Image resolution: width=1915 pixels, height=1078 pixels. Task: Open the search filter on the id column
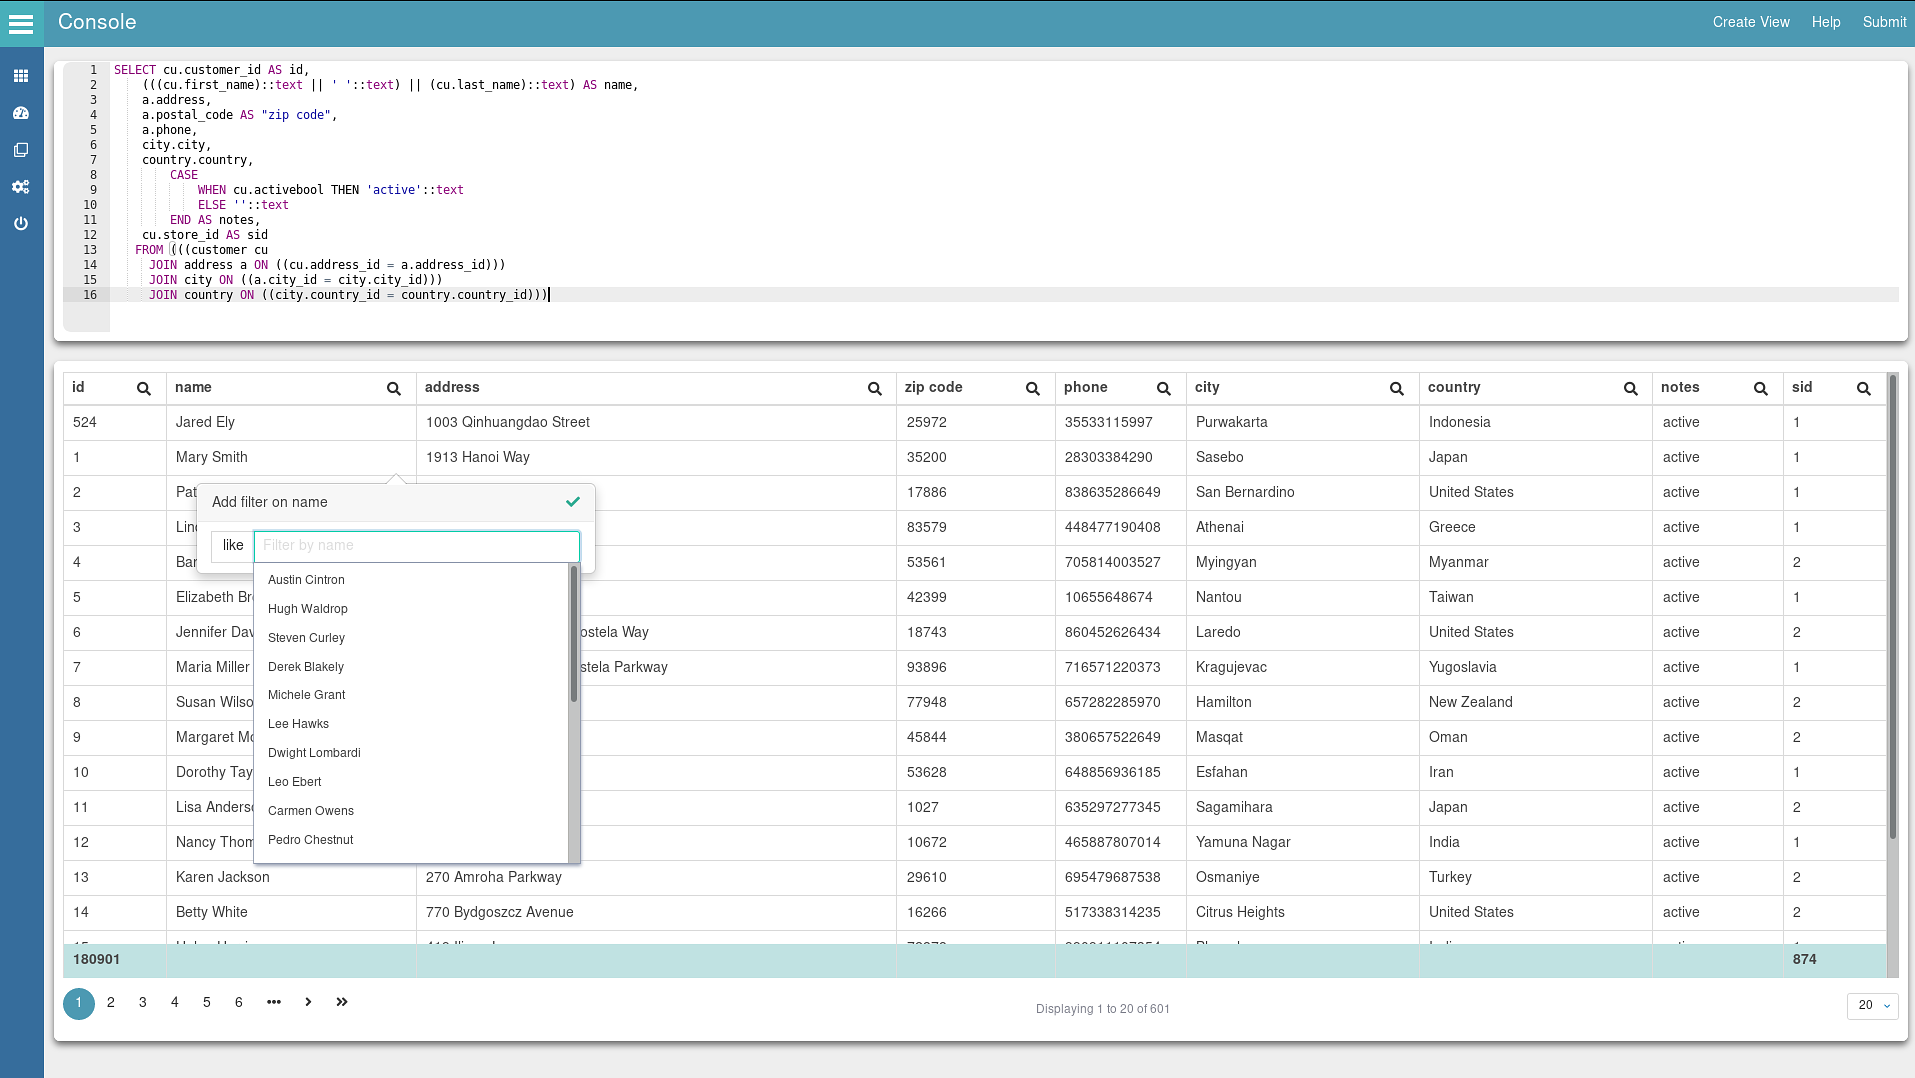point(143,388)
